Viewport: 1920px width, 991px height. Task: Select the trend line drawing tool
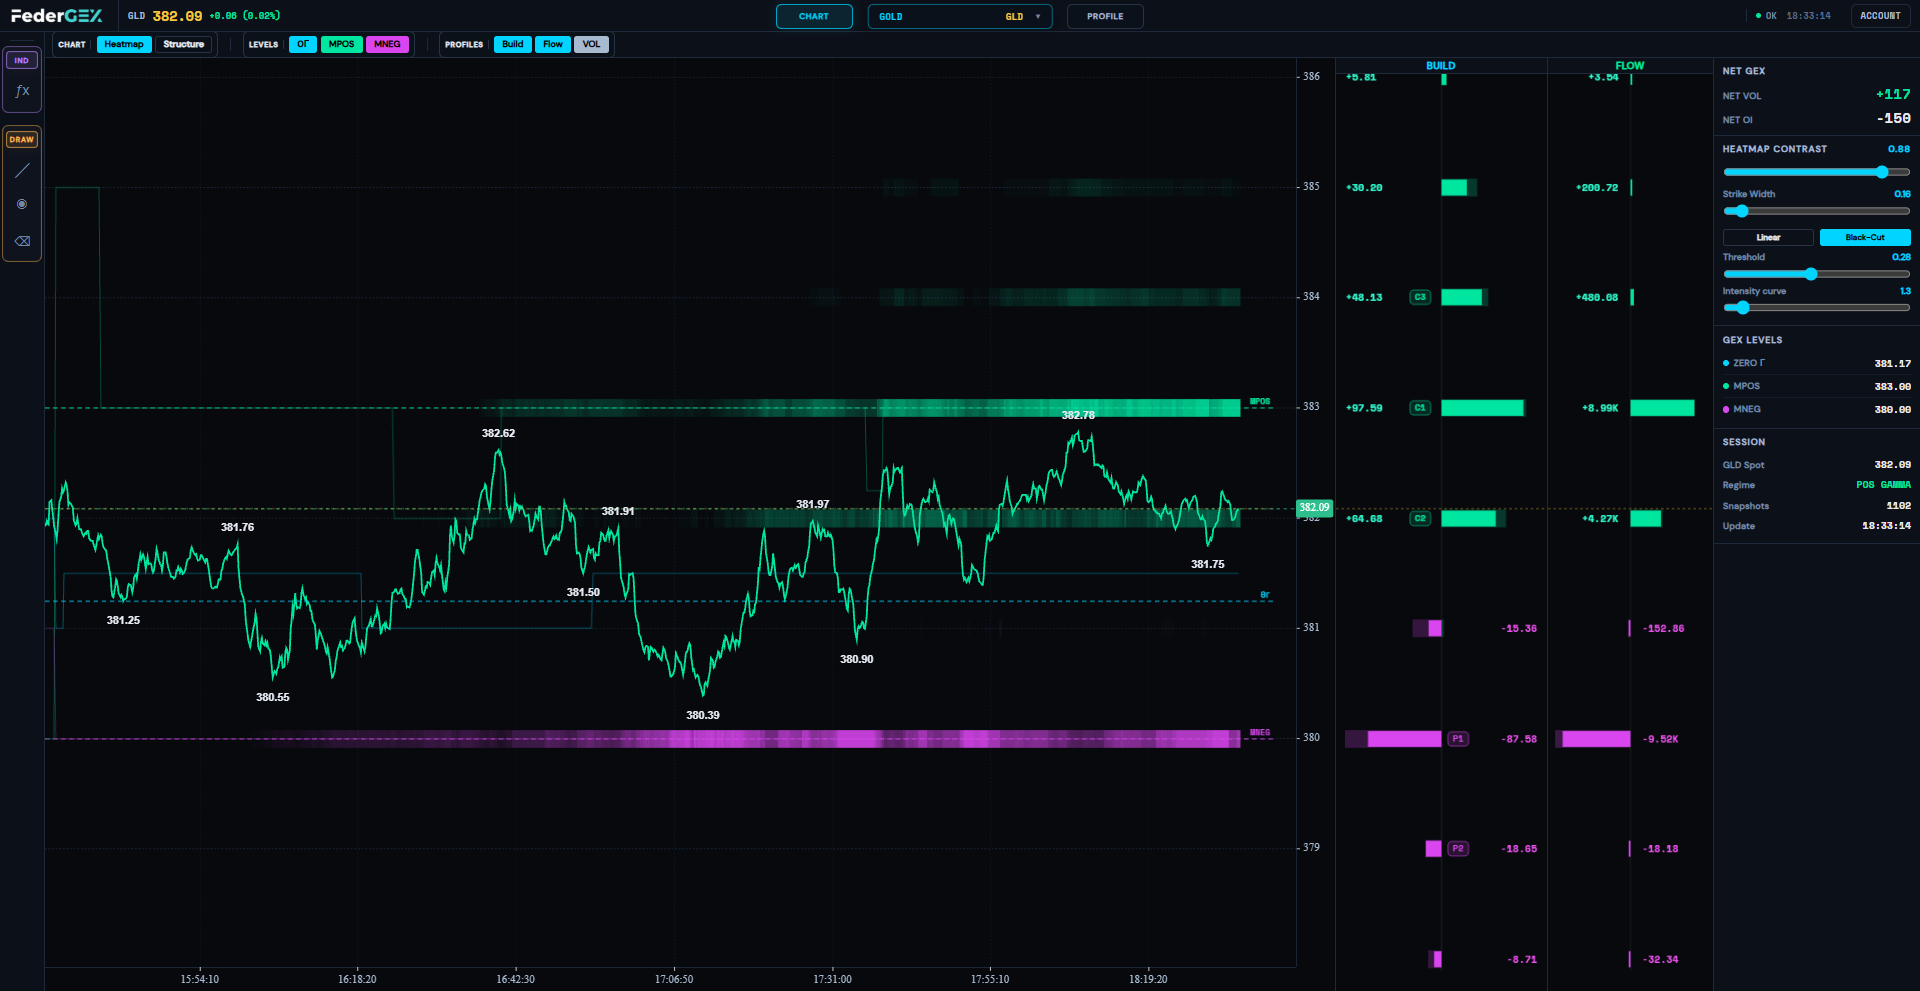click(22, 171)
